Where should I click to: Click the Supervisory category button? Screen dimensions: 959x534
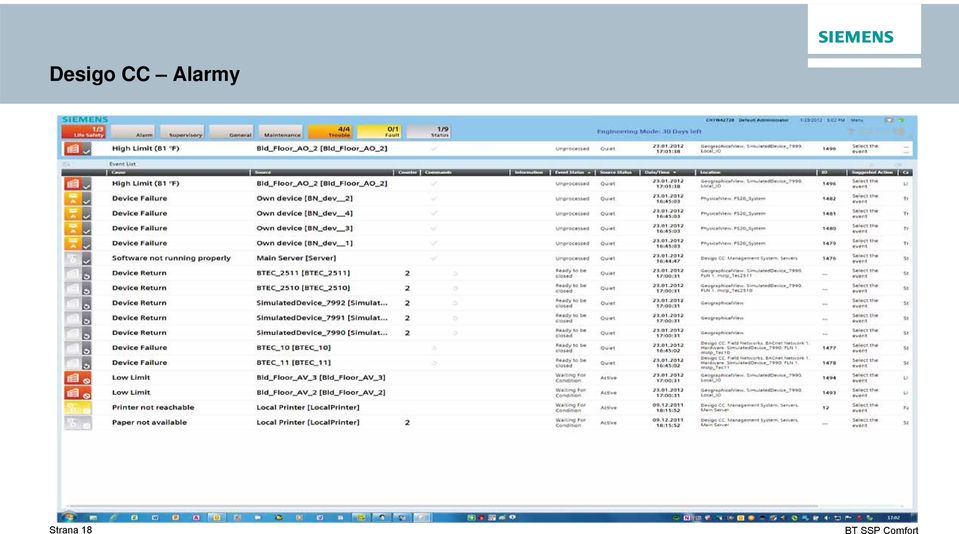pyautogui.click(x=182, y=132)
